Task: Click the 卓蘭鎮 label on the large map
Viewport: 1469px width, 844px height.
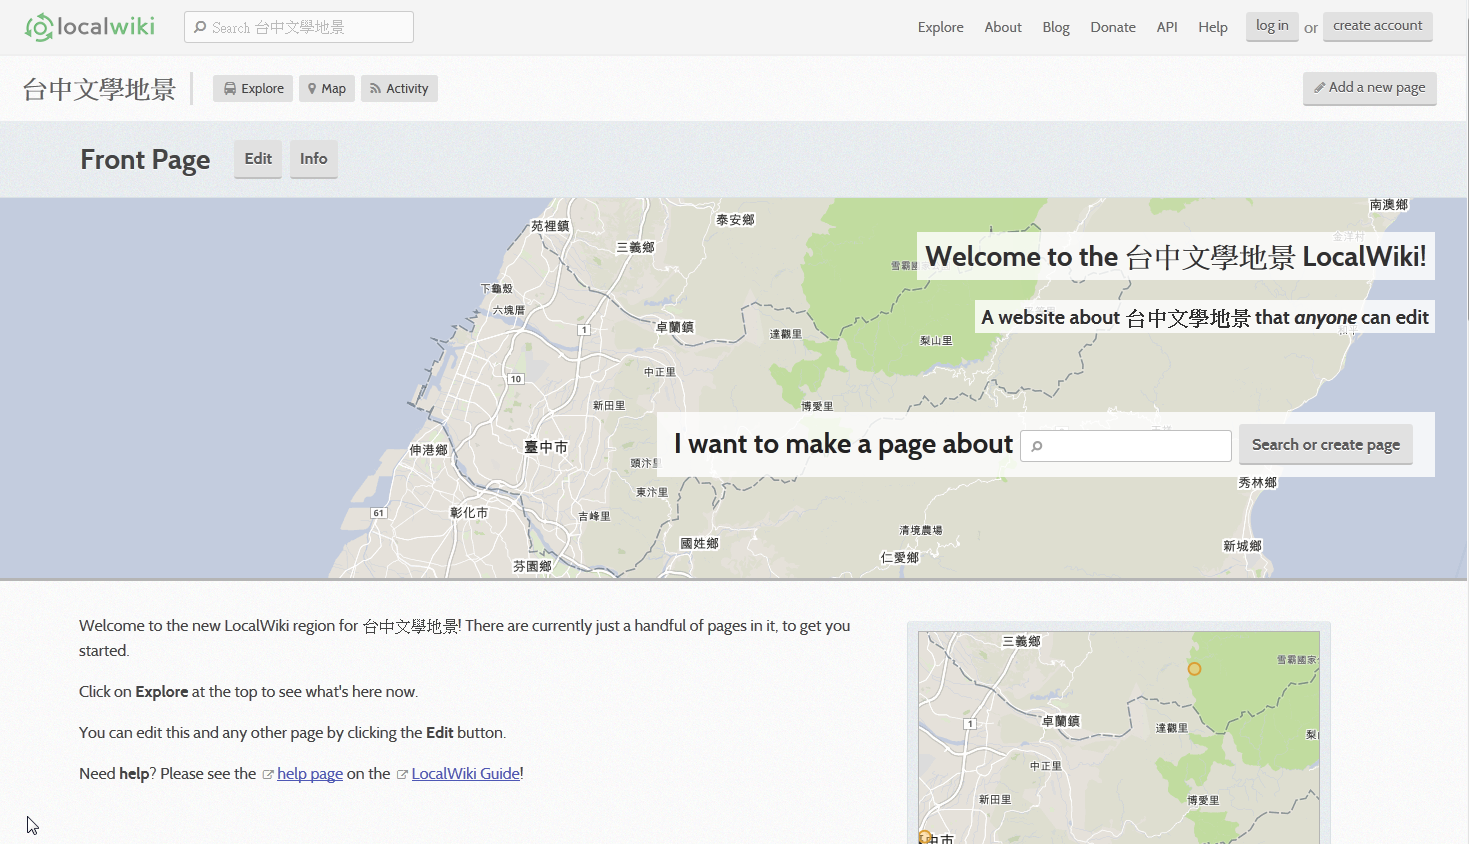Action: point(675,327)
